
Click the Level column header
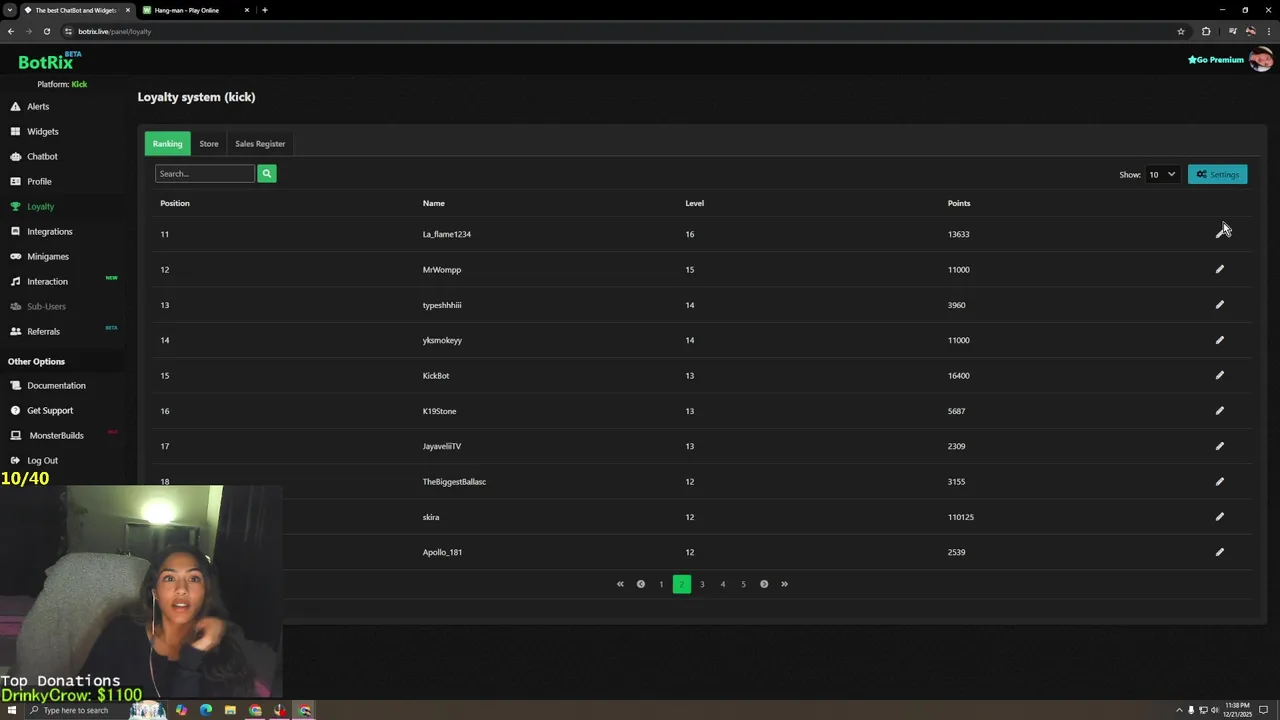(x=694, y=203)
